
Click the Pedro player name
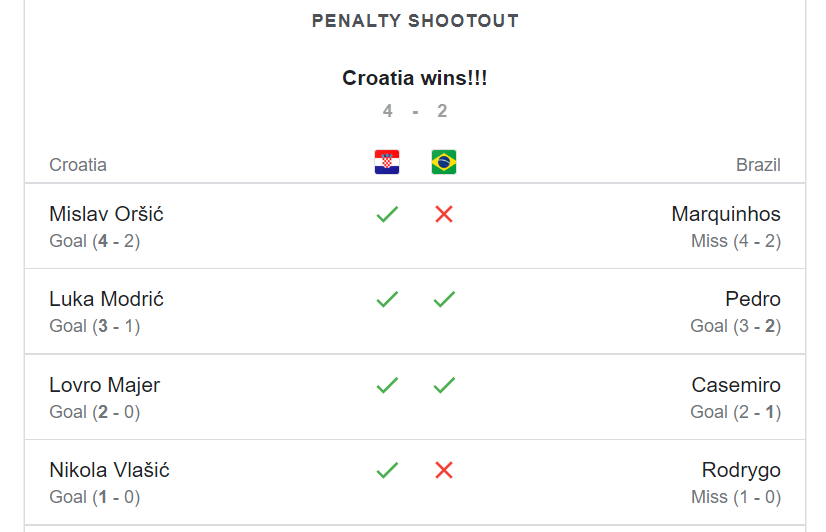tap(753, 299)
